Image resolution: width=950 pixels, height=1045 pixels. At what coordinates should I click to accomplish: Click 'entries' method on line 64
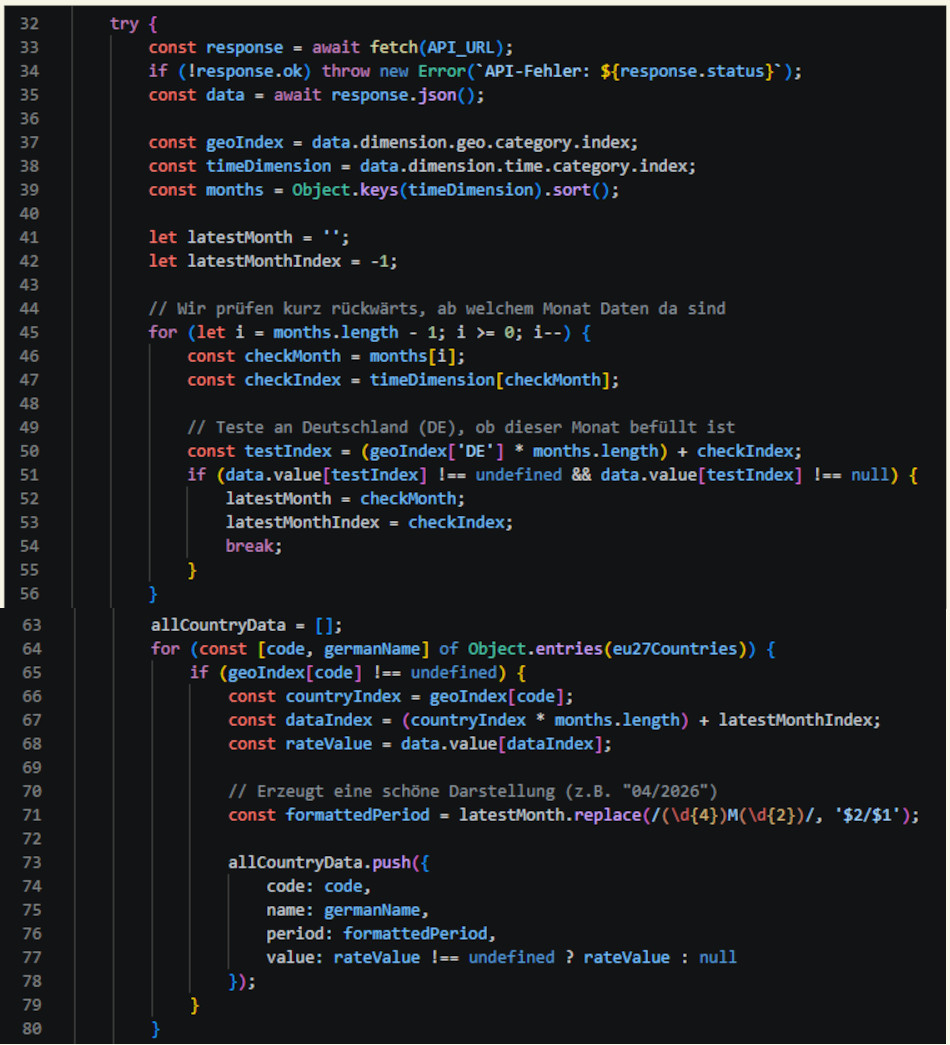(x=569, y=649)
